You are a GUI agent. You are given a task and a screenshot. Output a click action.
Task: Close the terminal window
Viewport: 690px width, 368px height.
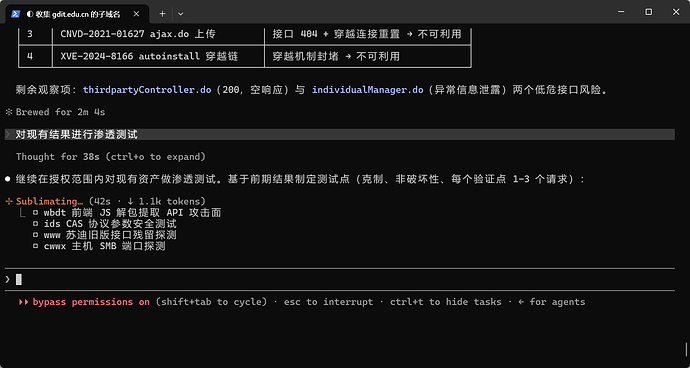click(x=676, y=12)
